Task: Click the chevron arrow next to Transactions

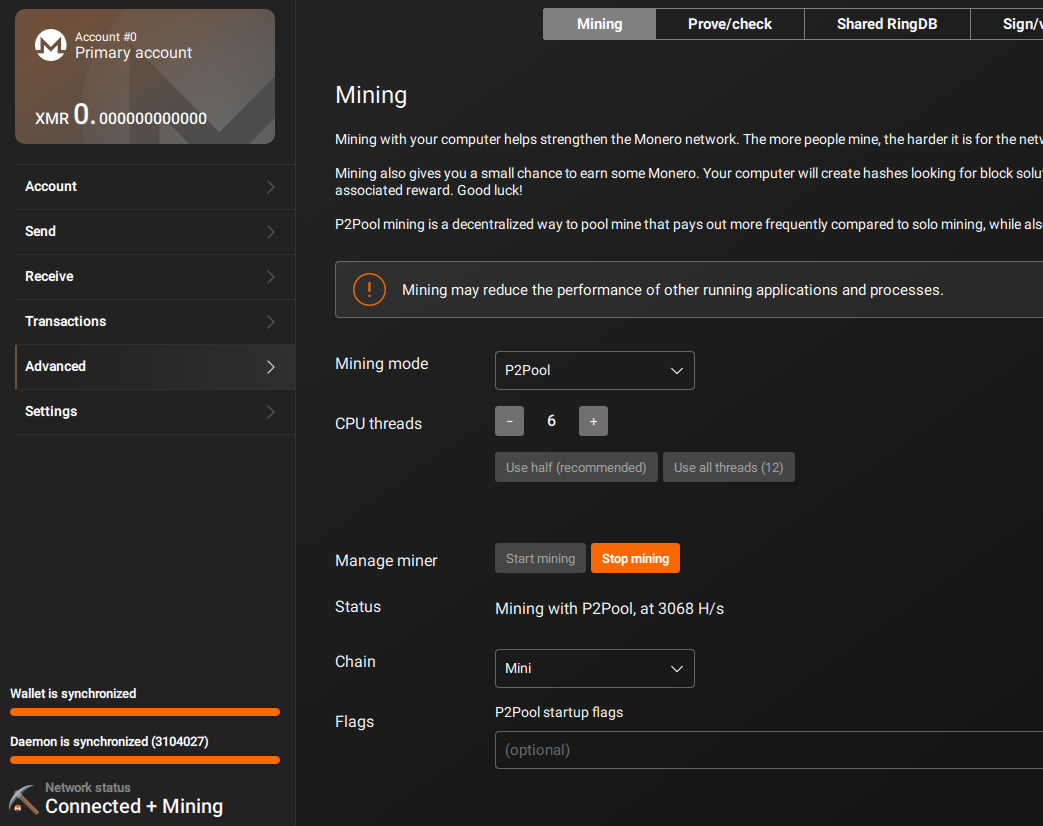Action: (x=271, y=322)
